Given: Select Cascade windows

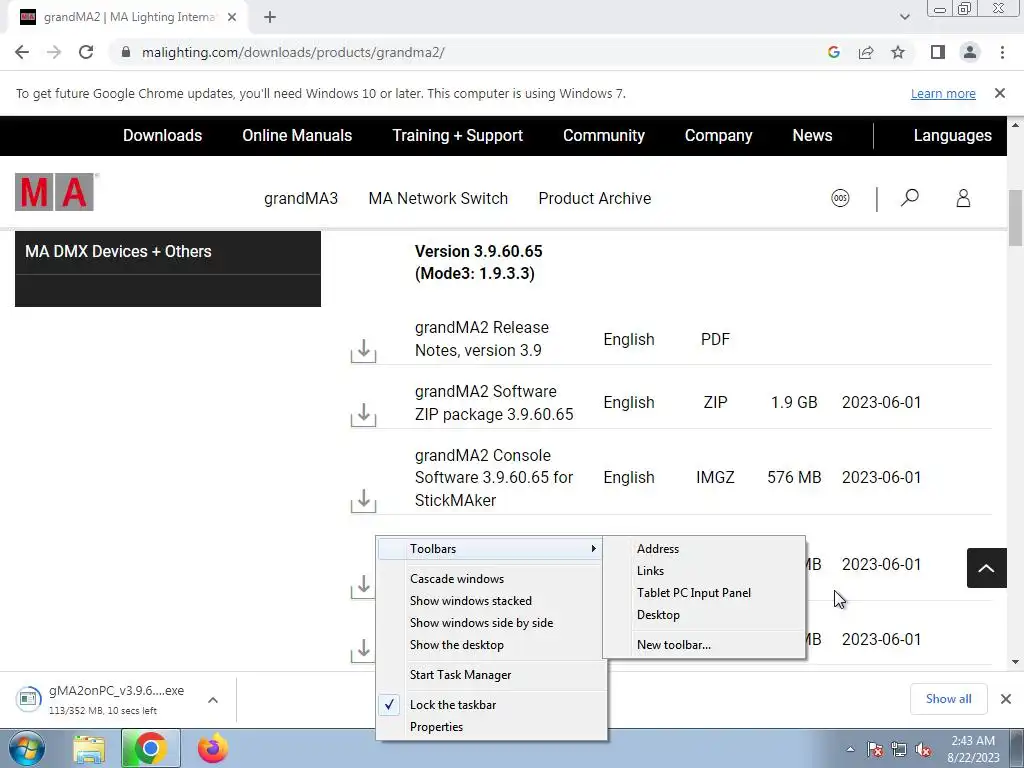Looking at the screenshot, I should click(x=492, y=579).
